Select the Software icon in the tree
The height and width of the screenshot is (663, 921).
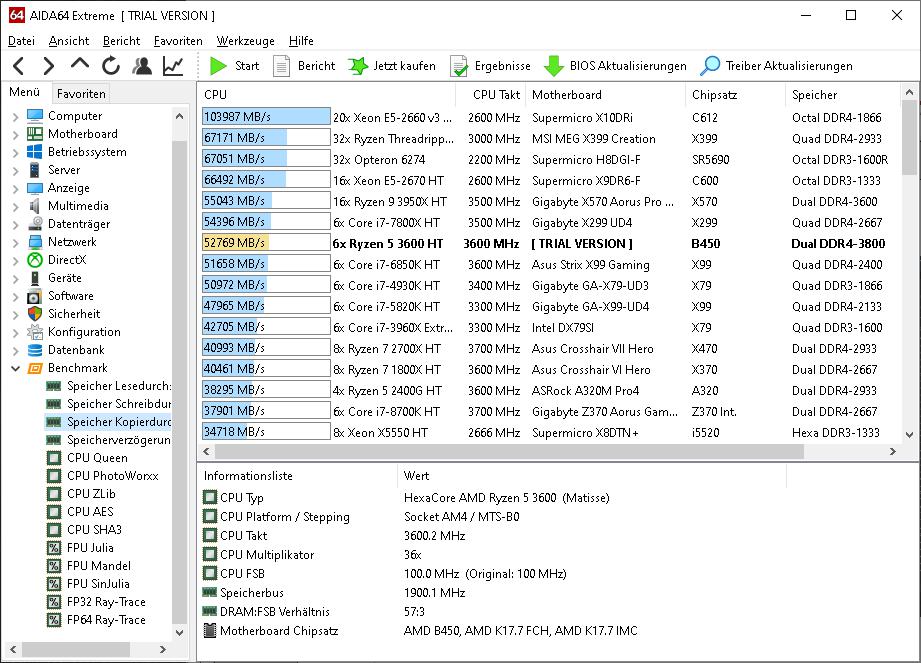tap(35, 296)
